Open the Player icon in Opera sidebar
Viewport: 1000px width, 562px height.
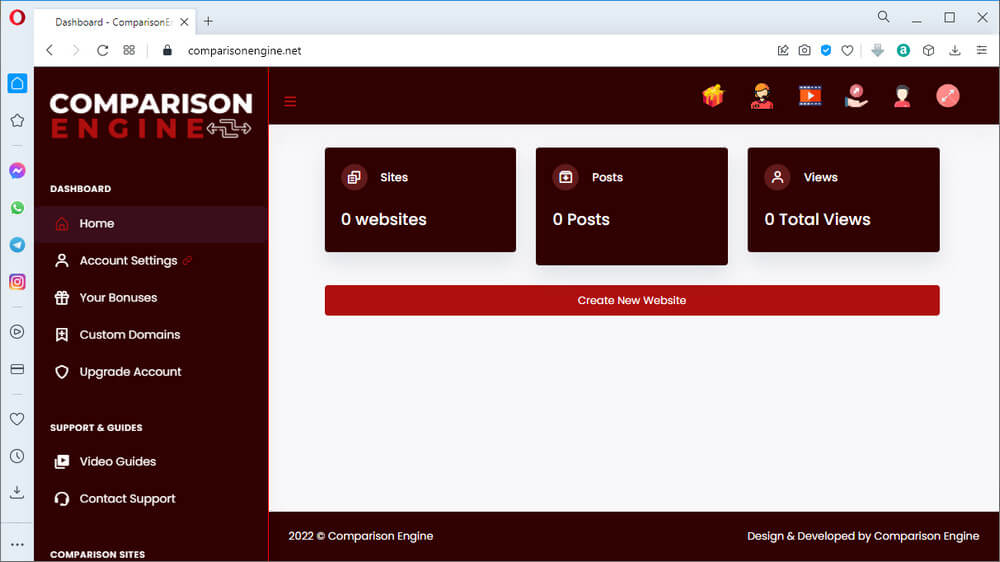[x=17, y=332]
